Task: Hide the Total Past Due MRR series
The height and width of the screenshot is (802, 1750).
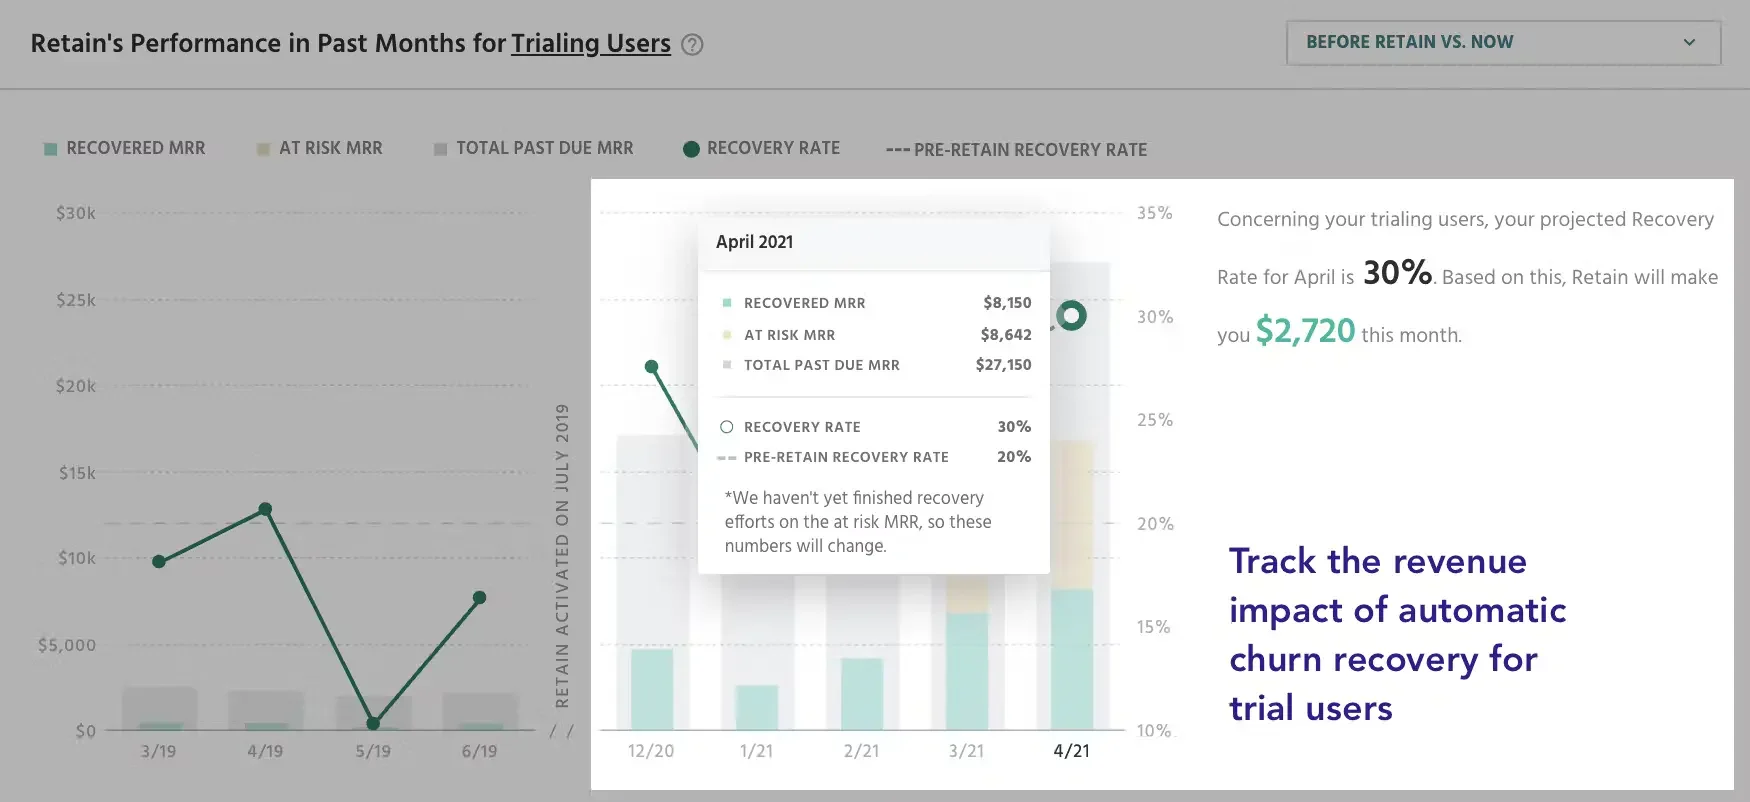Action: 544,148
